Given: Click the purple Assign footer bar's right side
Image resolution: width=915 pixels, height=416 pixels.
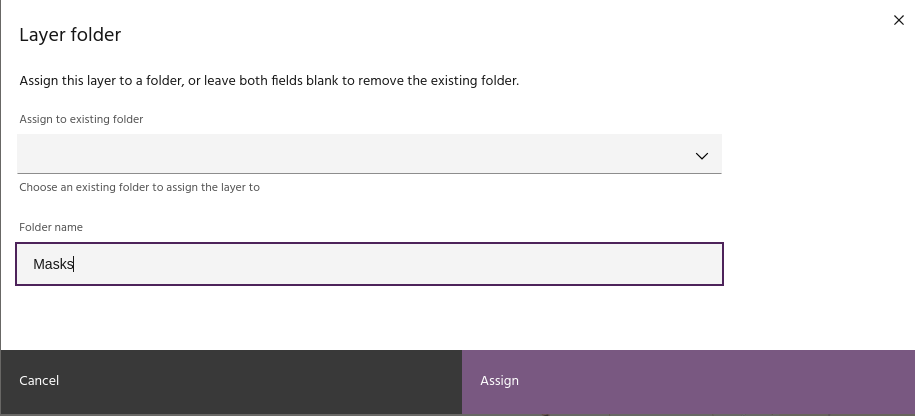Looking at the screenshot, I should [800, 380].
